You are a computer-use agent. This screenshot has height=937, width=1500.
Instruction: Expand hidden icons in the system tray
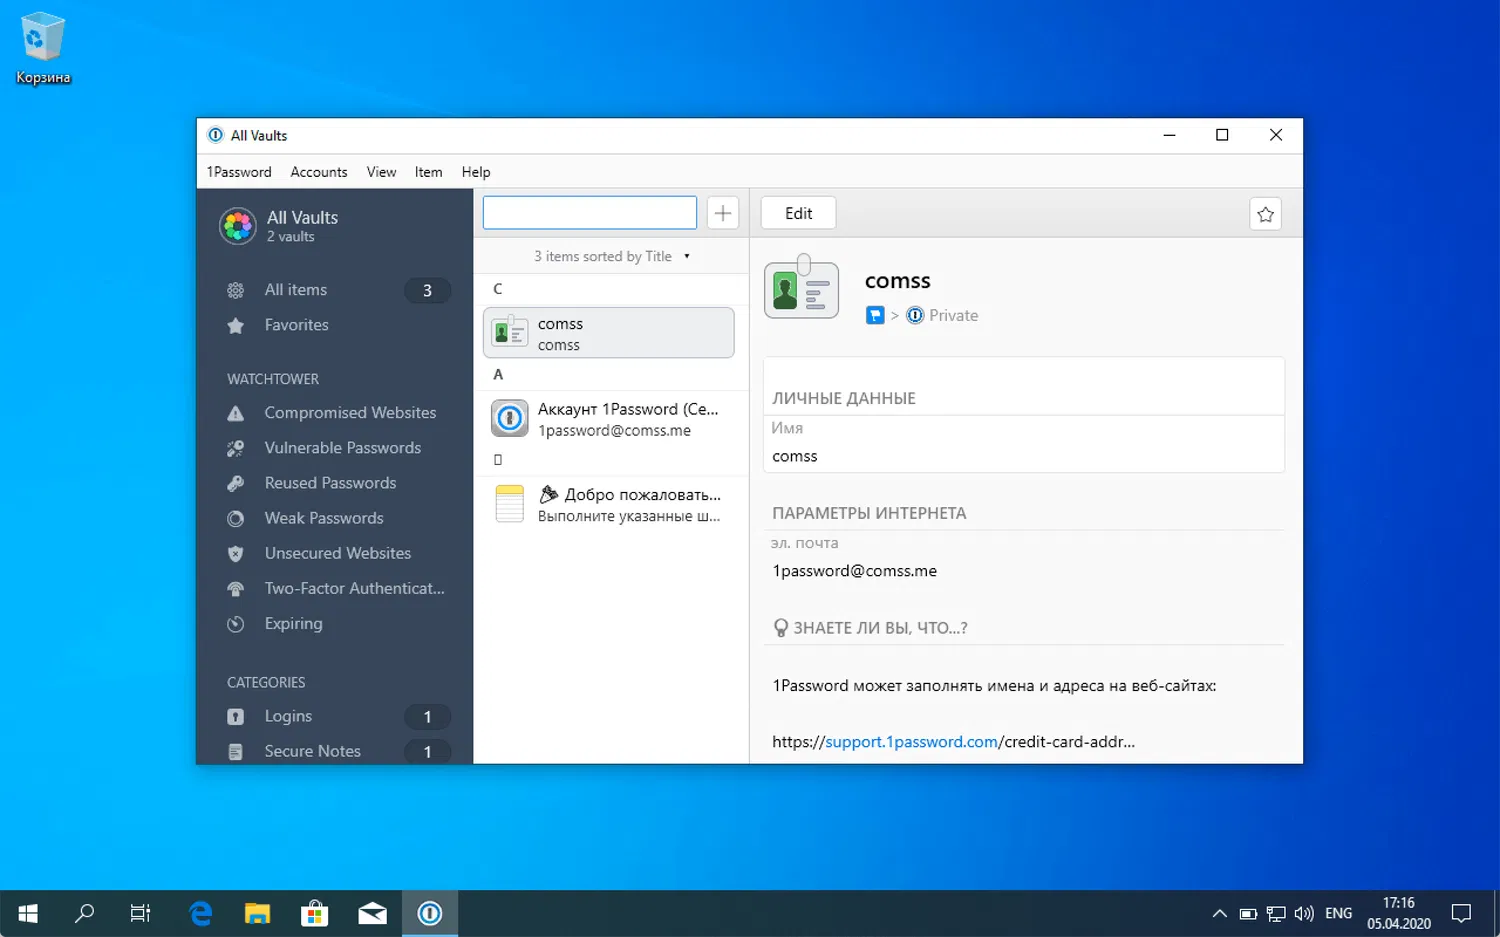coord(1219,913)
